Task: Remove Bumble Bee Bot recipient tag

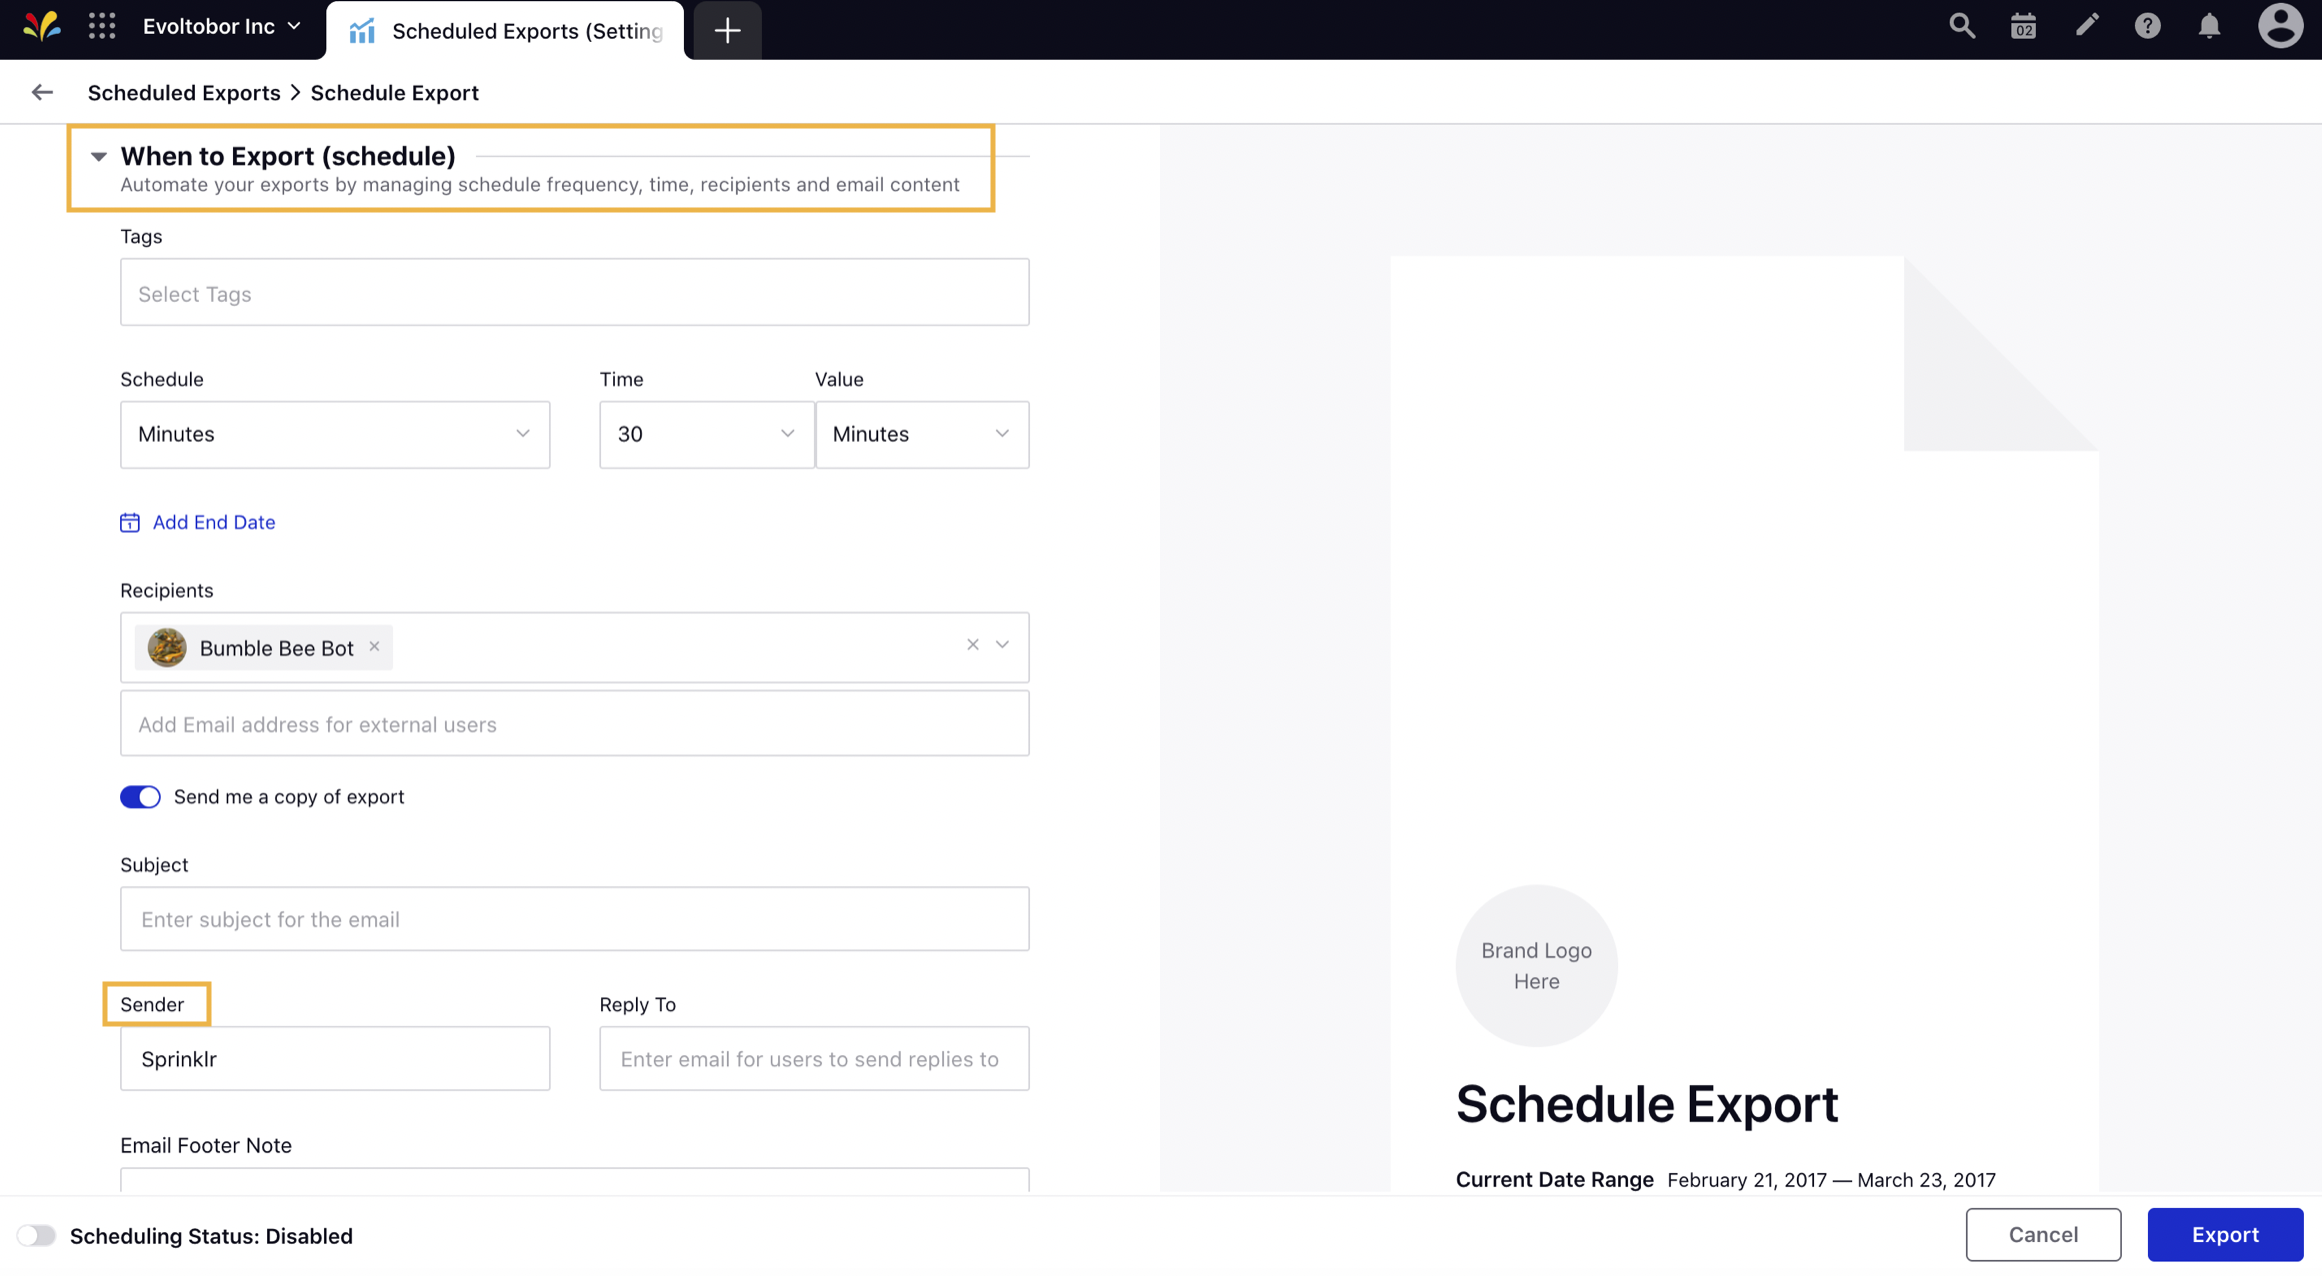Action: click(375, 646)
